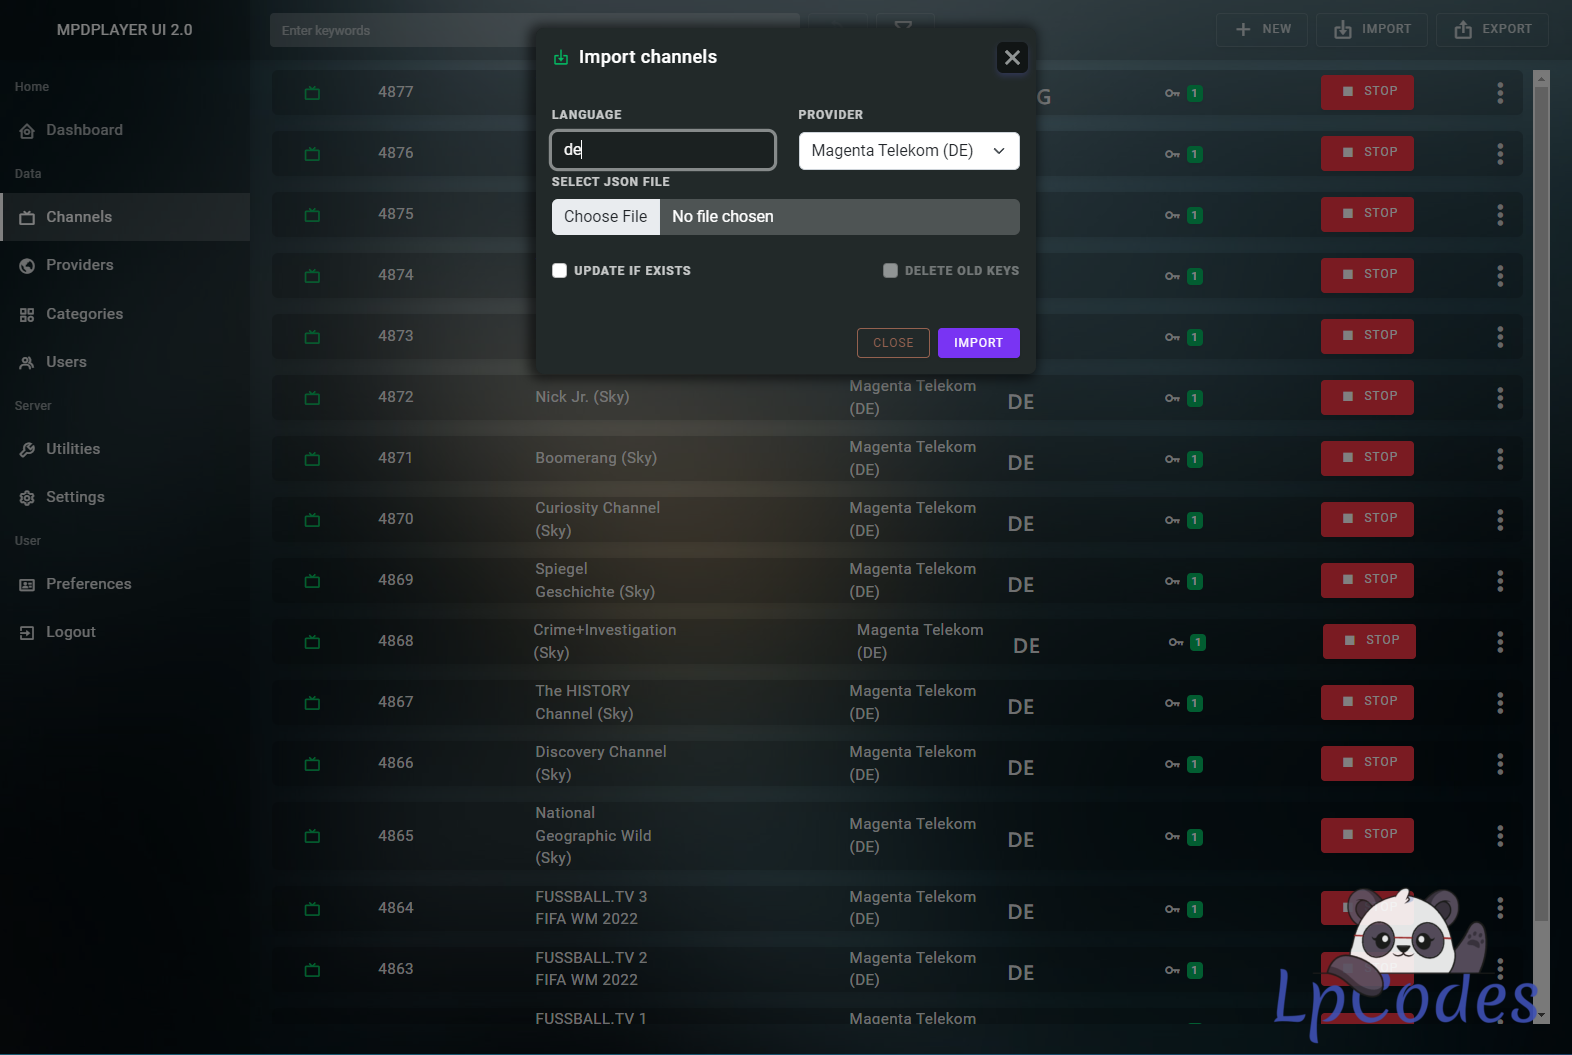Click the Settings gear icon in sidebar
Screen dimensions: 1572x1055
(x=27, y=498)
